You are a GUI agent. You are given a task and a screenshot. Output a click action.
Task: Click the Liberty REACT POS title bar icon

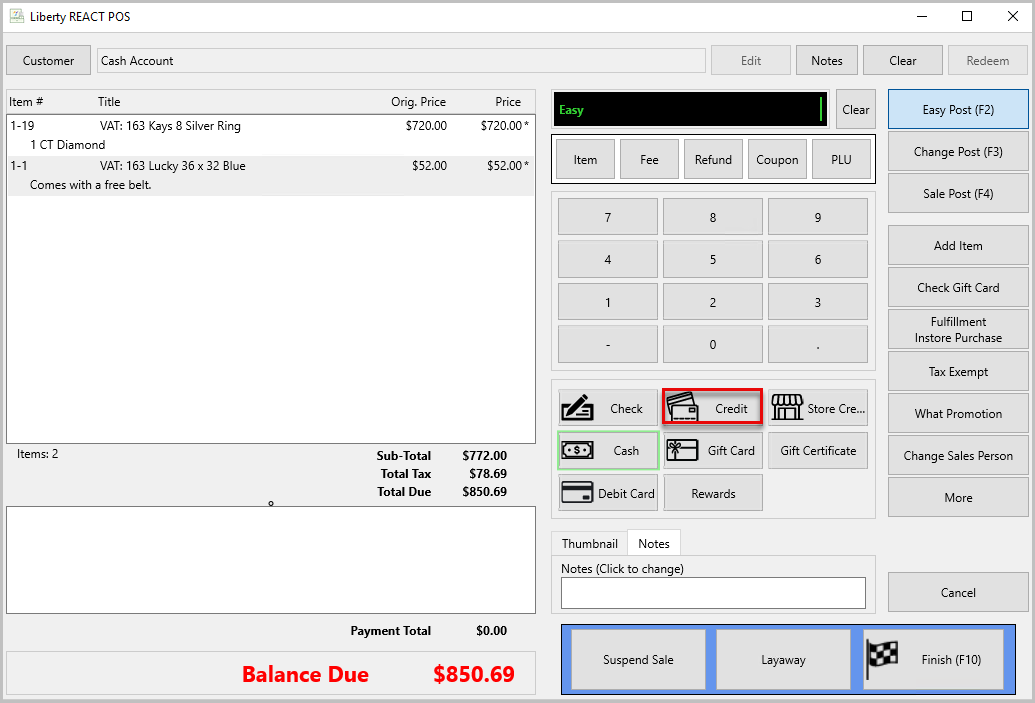coord(17,16)
